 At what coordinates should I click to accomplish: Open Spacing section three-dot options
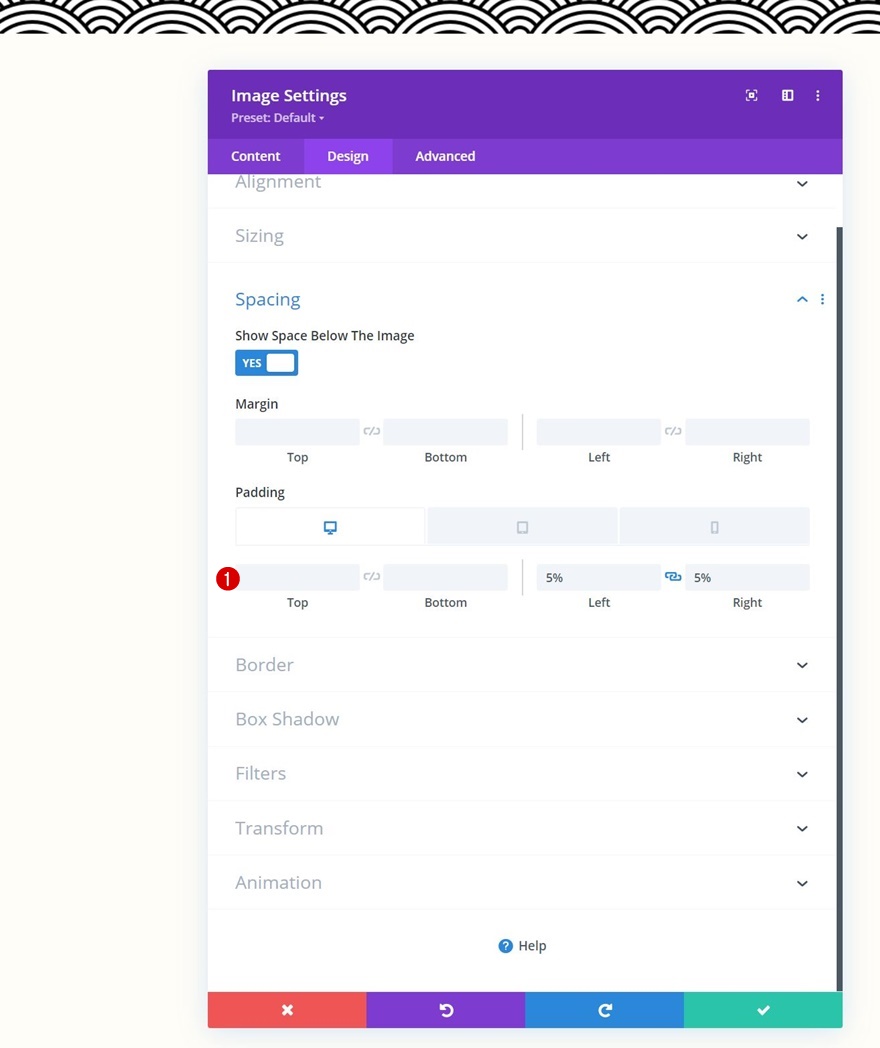click(x=823, y=299)
